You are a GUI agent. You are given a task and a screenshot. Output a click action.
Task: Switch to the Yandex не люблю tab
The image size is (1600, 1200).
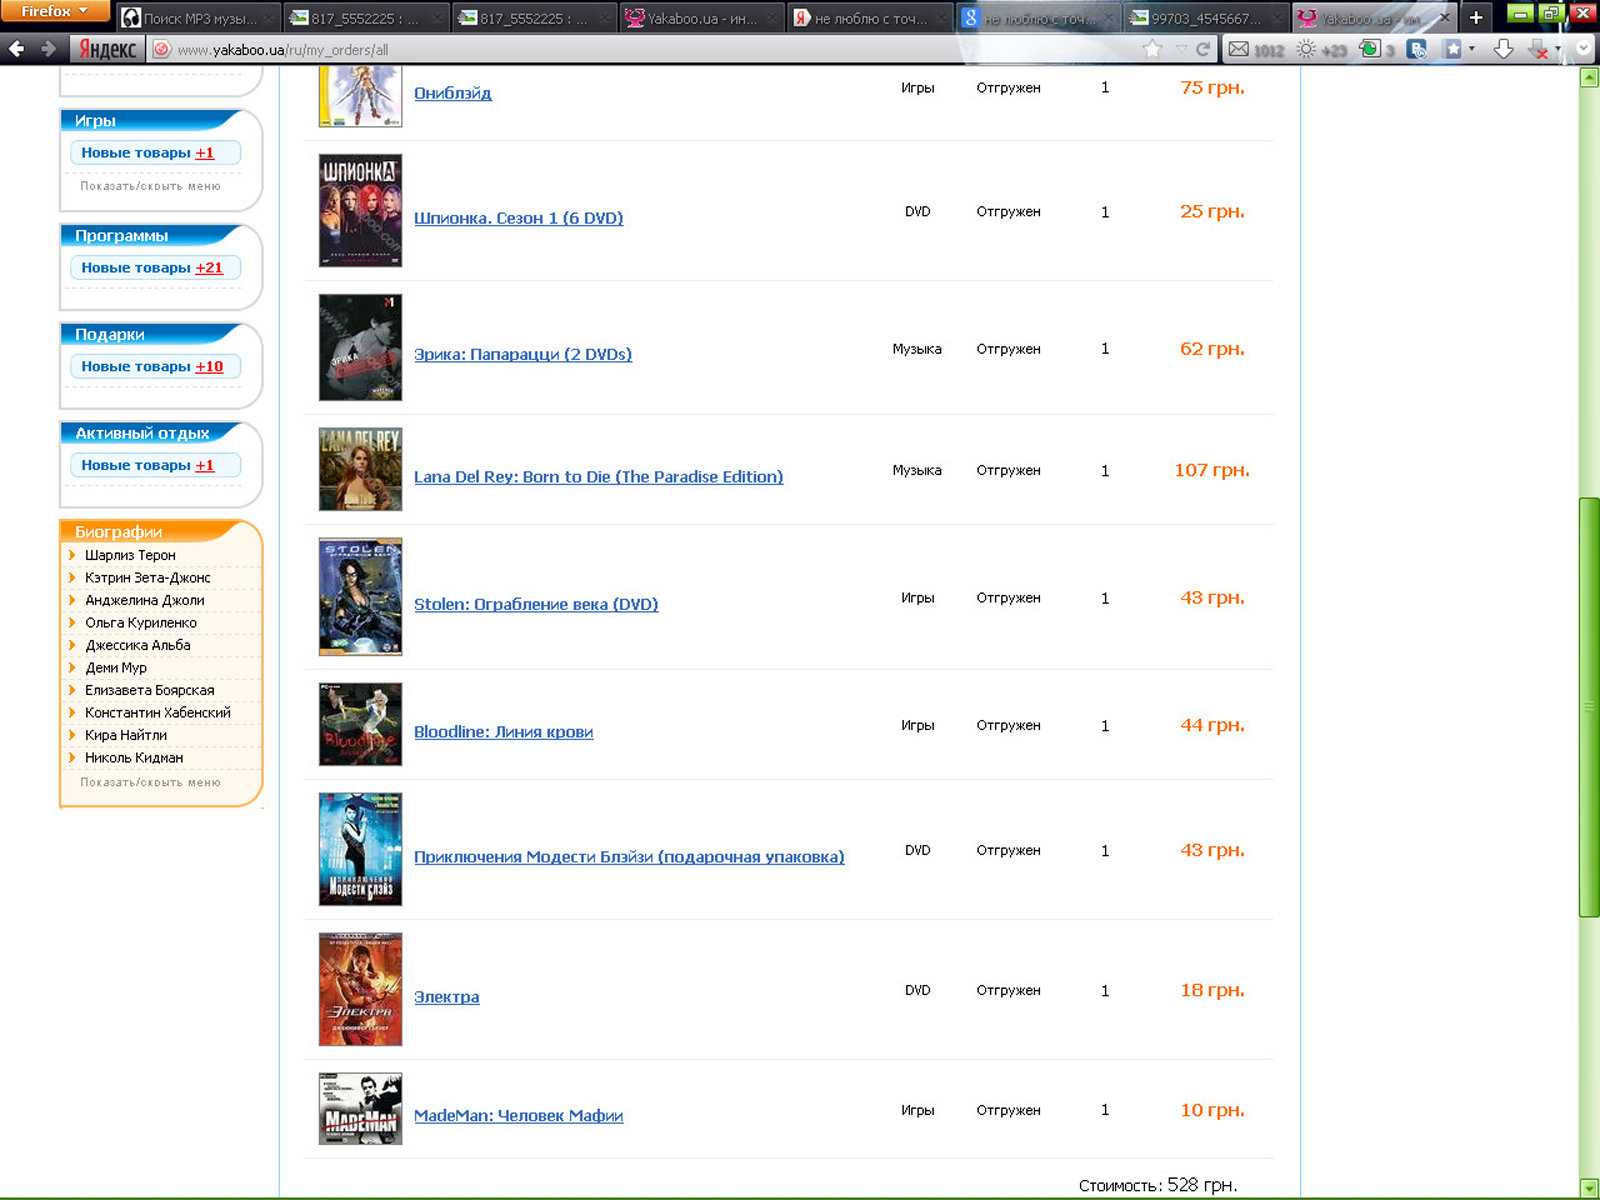click(x=870, y=18)
